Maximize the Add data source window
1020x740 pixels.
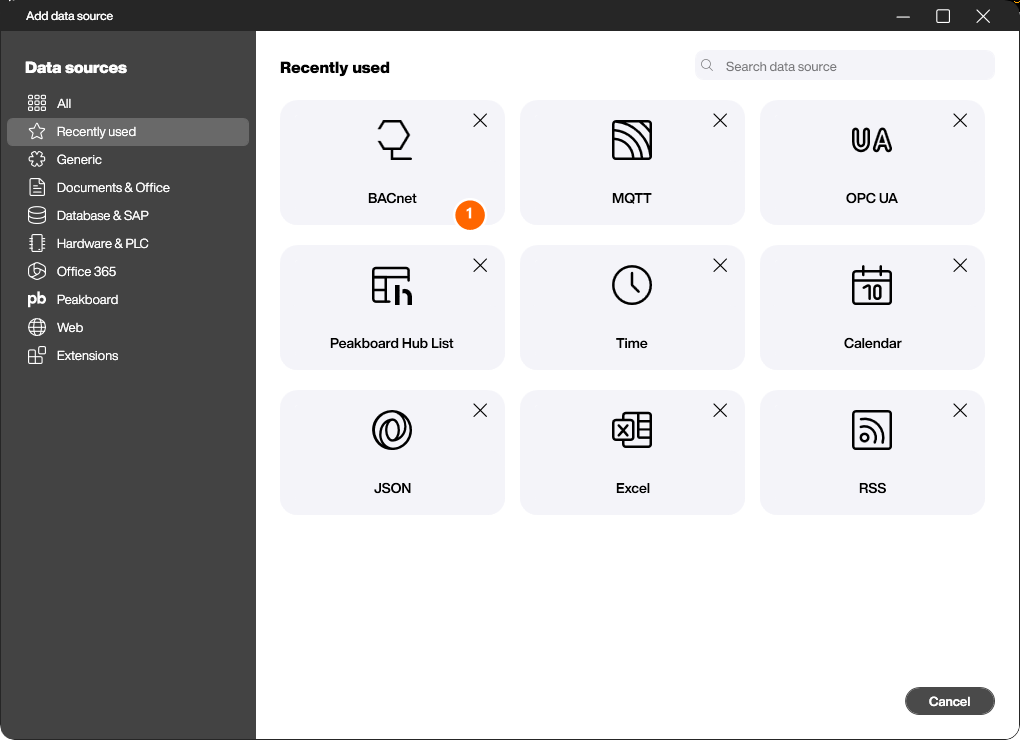[x=943, y=16]
